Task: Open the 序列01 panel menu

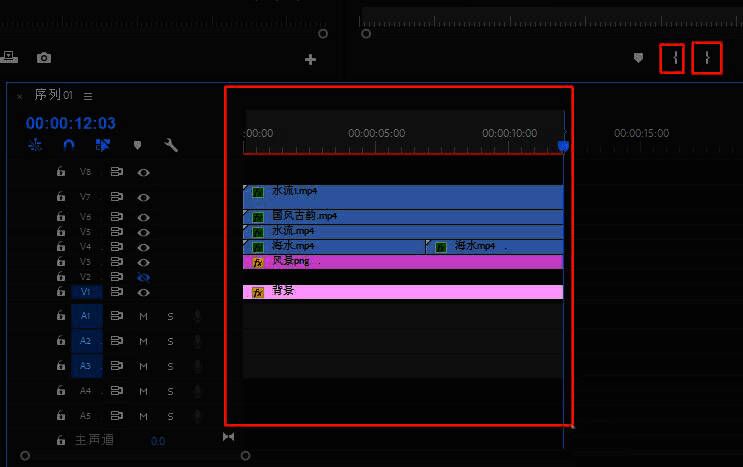Action: click(88, 96)
